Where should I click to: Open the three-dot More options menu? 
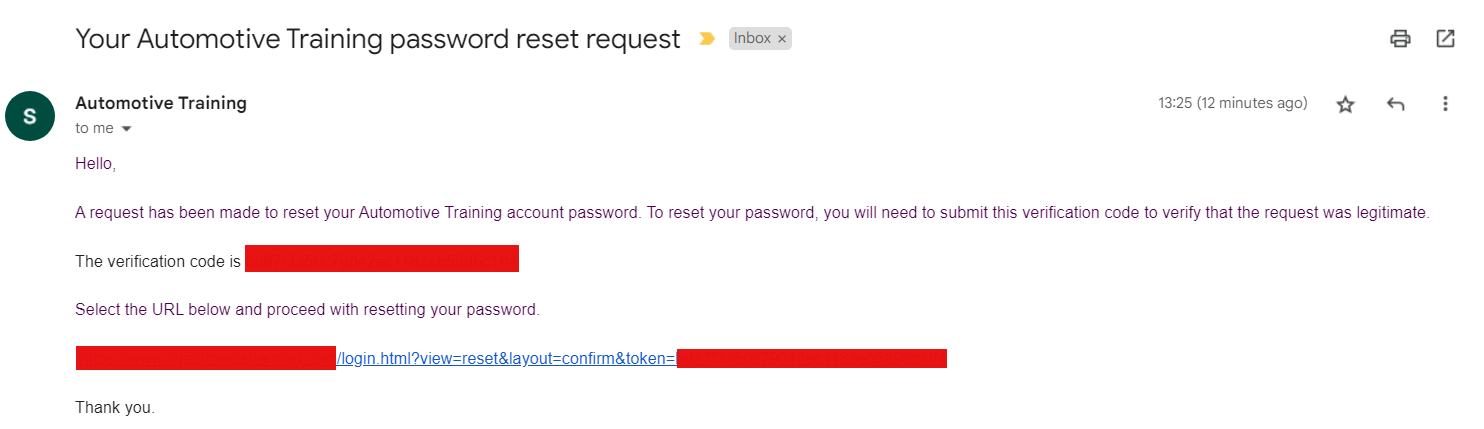pyautogui.click(x=1444, y=104)
